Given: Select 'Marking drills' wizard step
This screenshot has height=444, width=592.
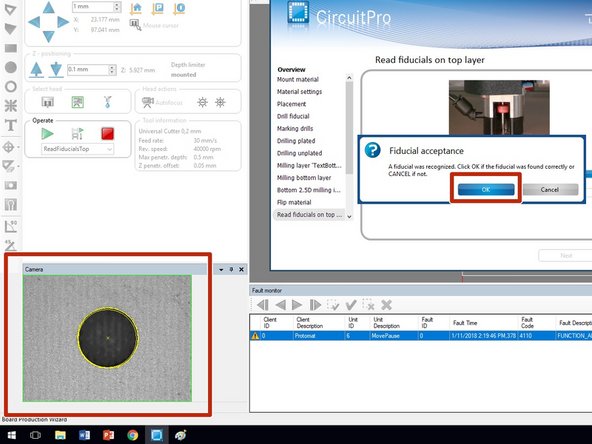Looking at the screenshot, I should [x=295, y=128].
